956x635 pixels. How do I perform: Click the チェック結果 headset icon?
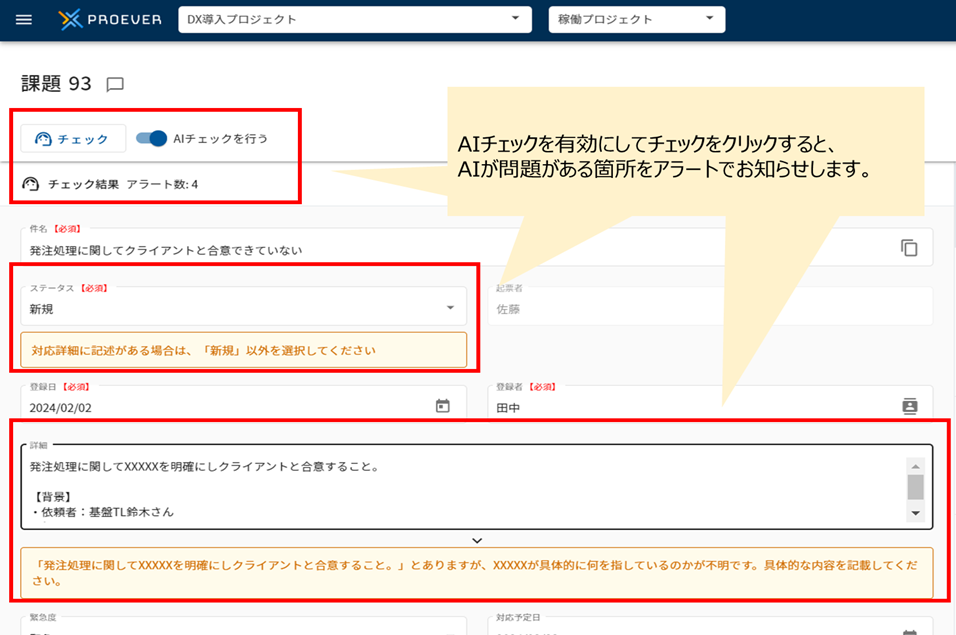(30, 183)
